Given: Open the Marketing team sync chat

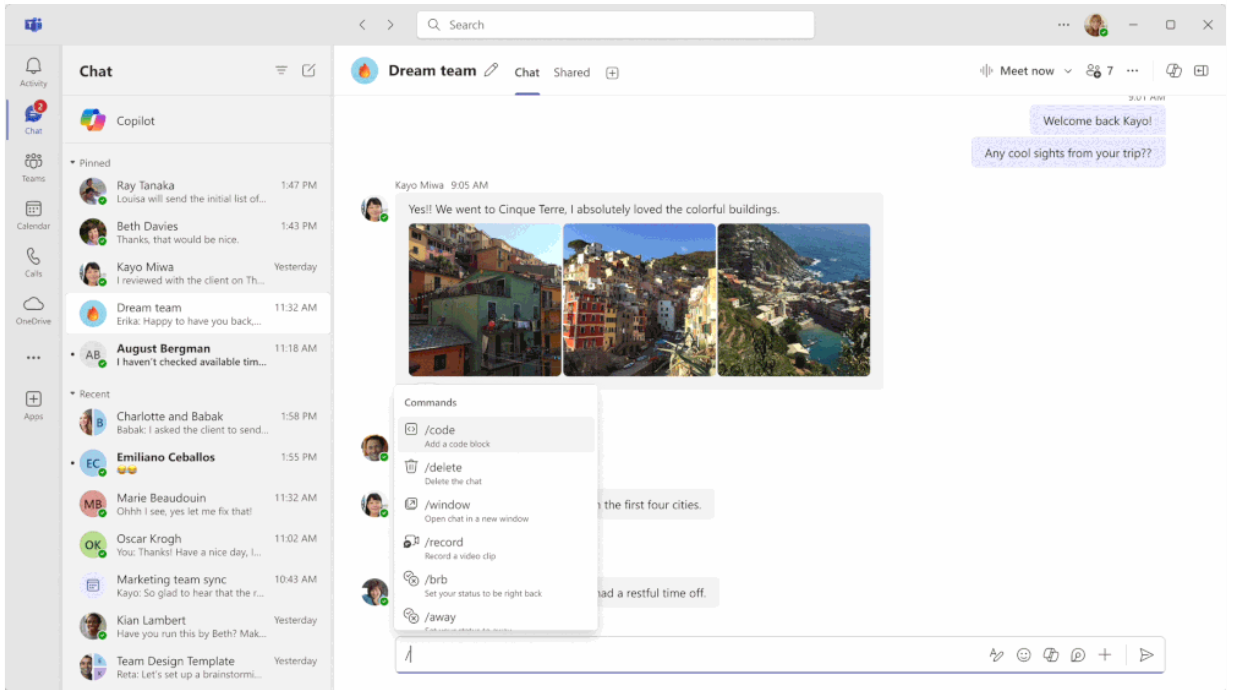Looking at the screenshot, I should (197, 586).
